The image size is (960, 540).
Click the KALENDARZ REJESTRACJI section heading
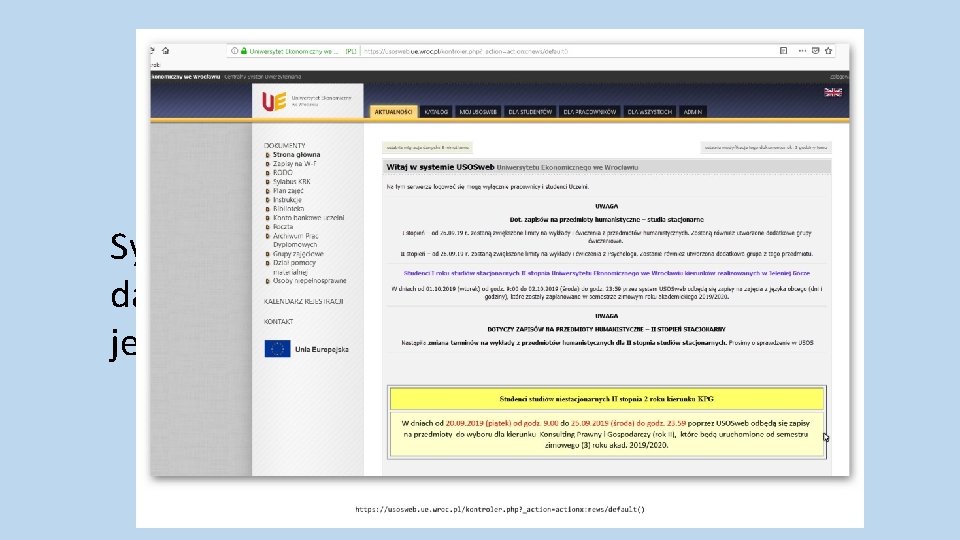(x=304, y=301)
